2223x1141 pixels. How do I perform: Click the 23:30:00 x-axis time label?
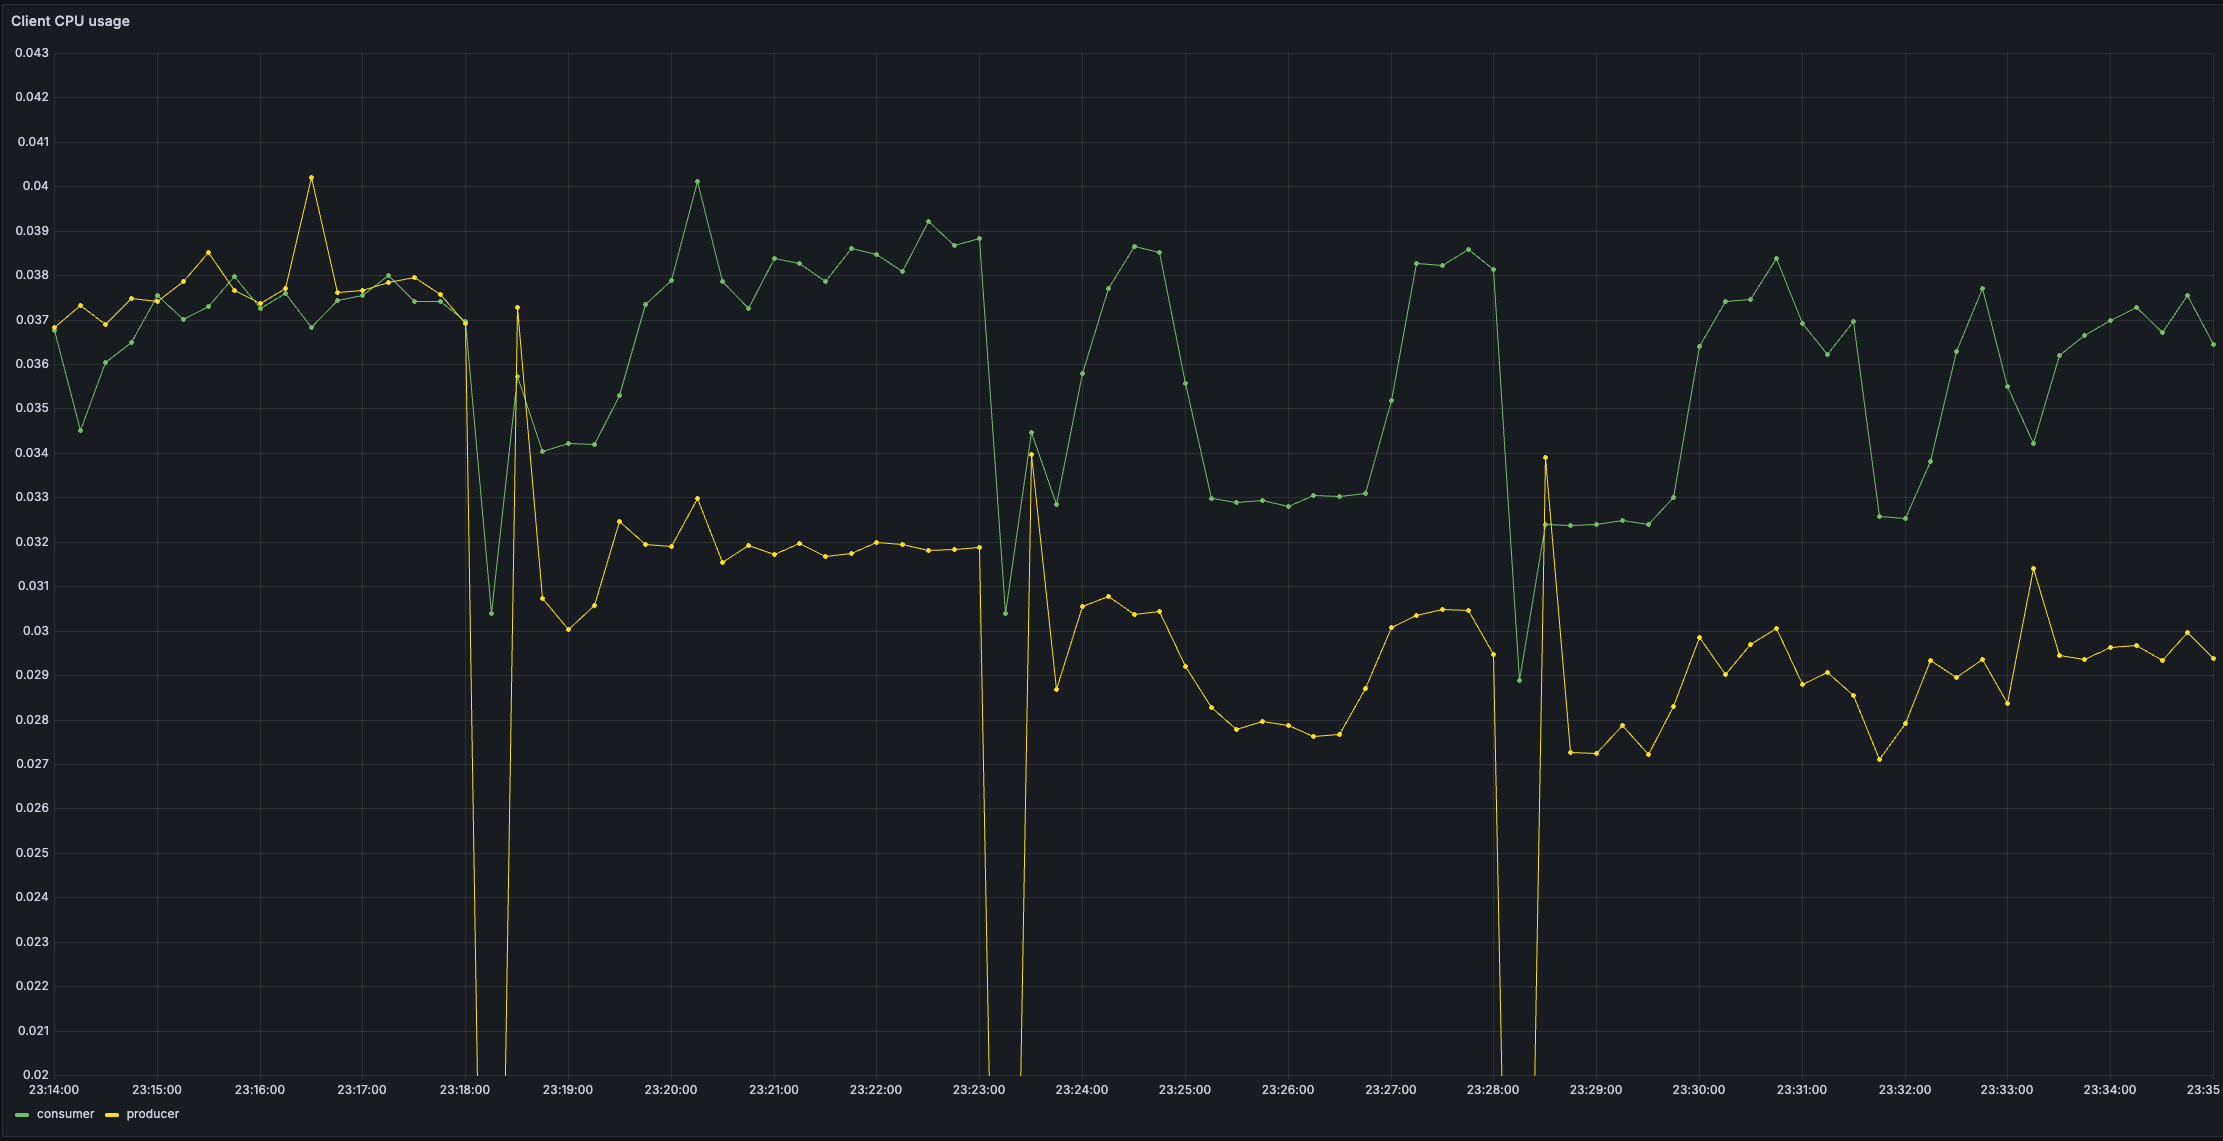[1698, 1090]
